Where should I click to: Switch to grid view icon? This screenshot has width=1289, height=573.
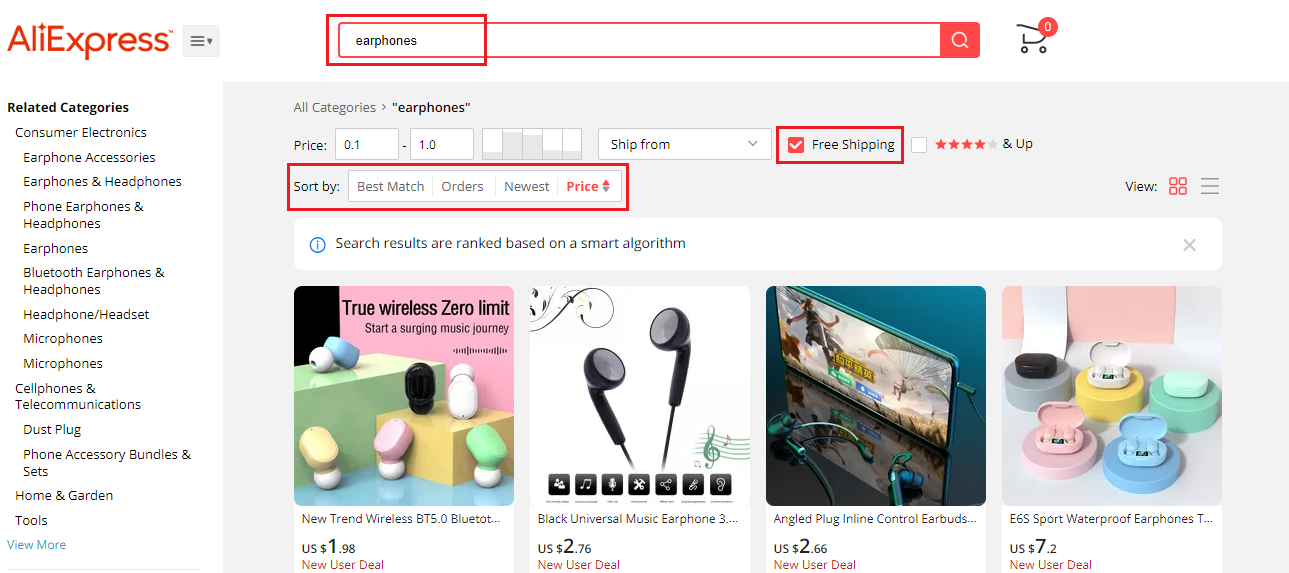1178,186
